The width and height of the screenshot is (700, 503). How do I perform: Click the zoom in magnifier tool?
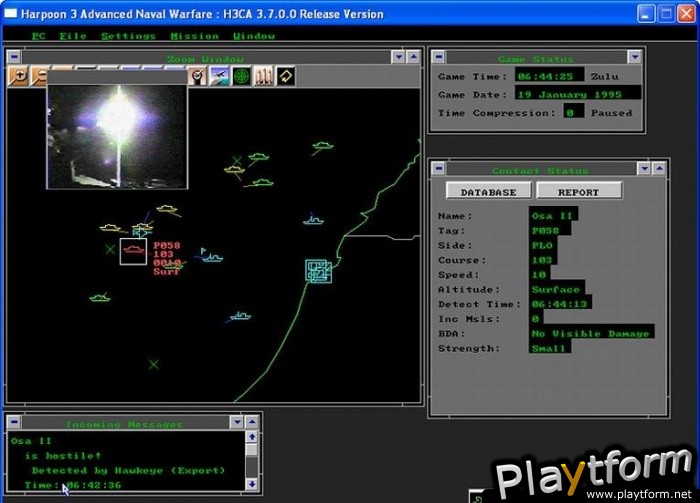point(18,76)
